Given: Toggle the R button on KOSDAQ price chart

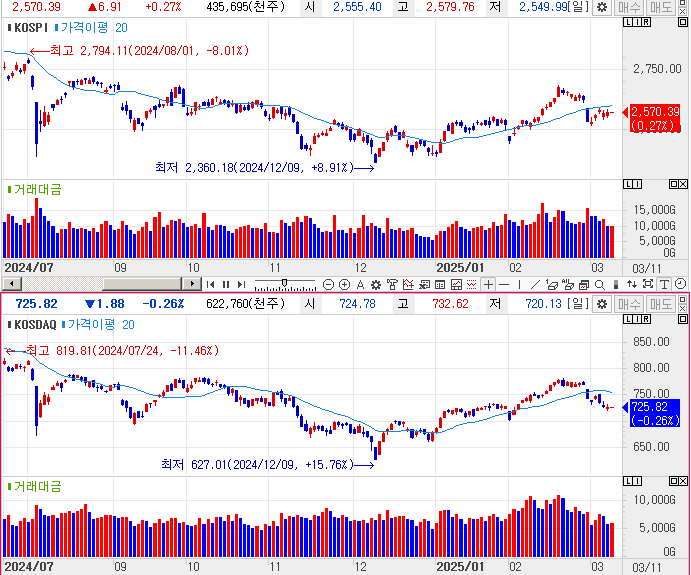Looking at the screenshot, I should pos(646,319).
